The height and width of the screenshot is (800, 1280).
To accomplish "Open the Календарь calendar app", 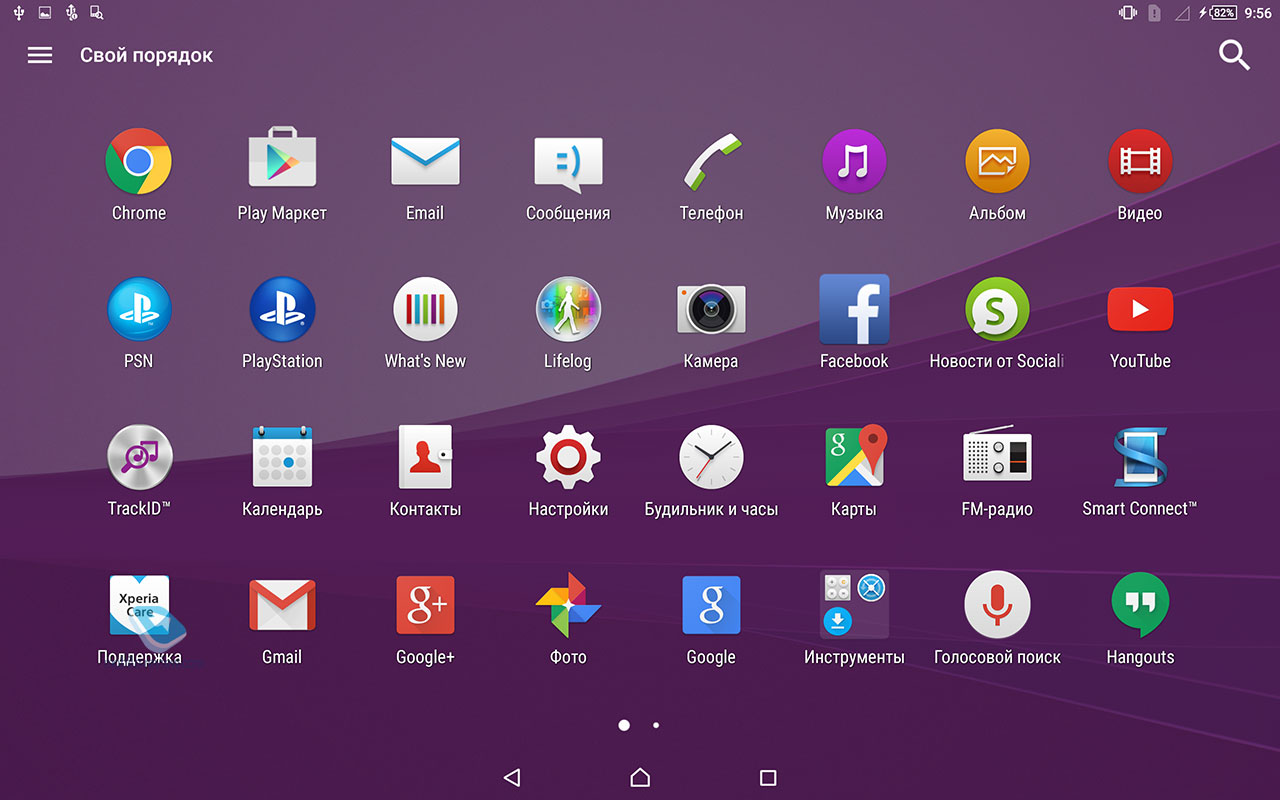I will click(x=282, y=457).
